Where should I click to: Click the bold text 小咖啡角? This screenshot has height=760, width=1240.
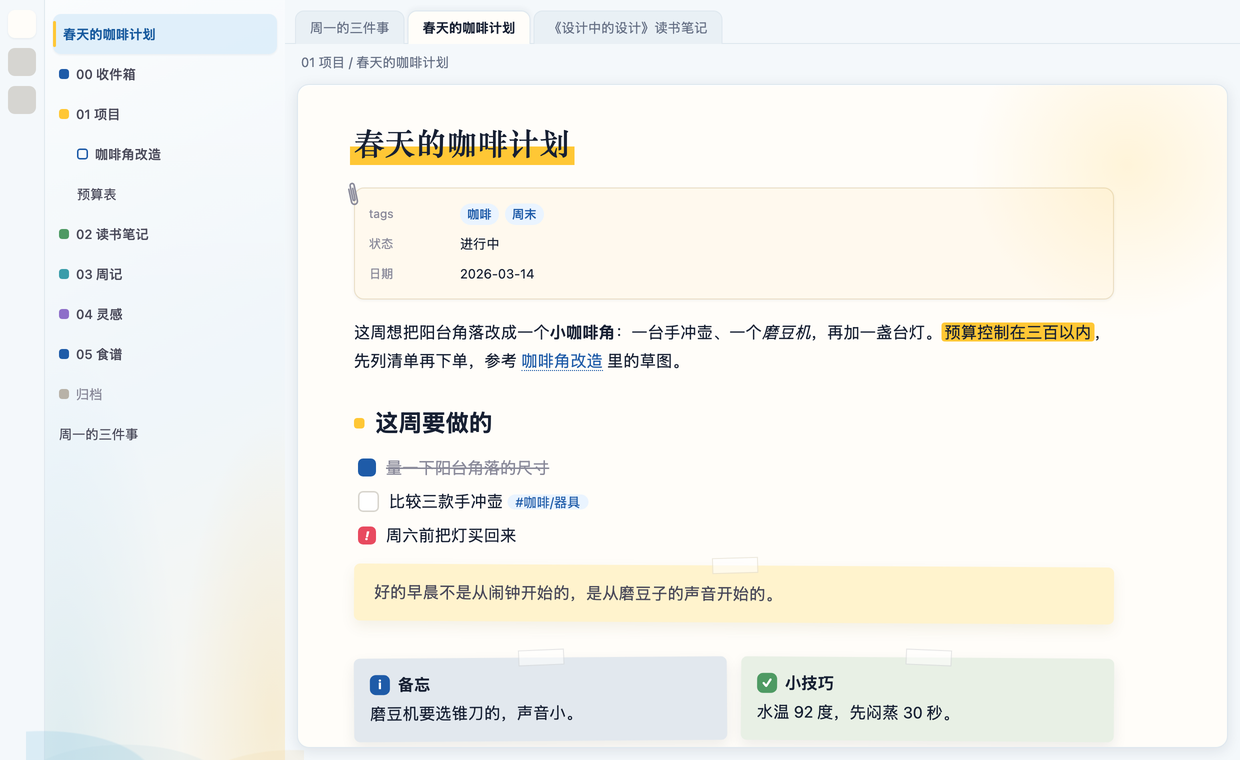582,332
